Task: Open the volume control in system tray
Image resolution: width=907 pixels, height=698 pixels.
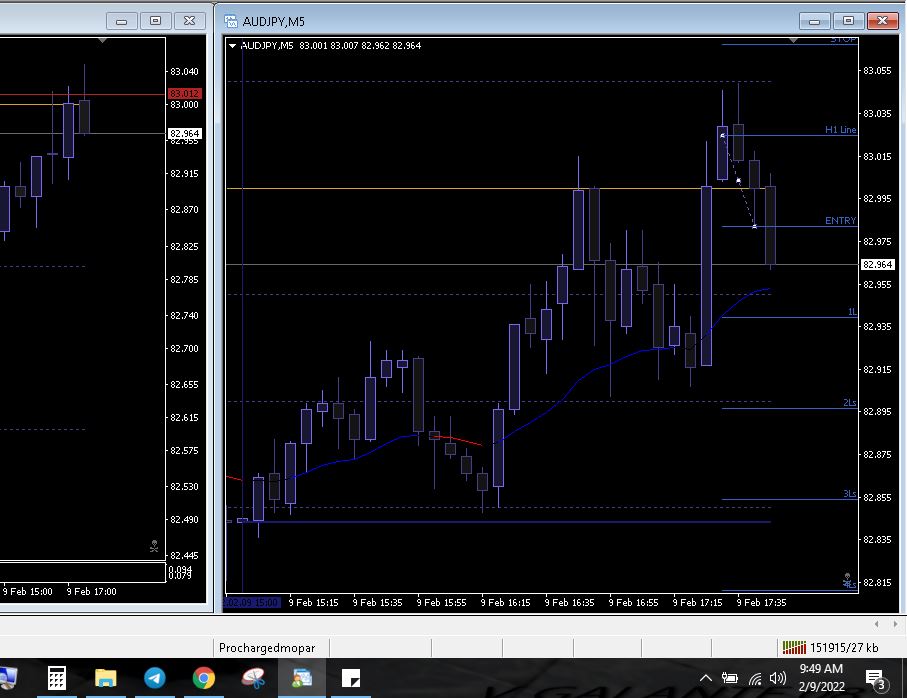Action: click(x=778, y=679)
